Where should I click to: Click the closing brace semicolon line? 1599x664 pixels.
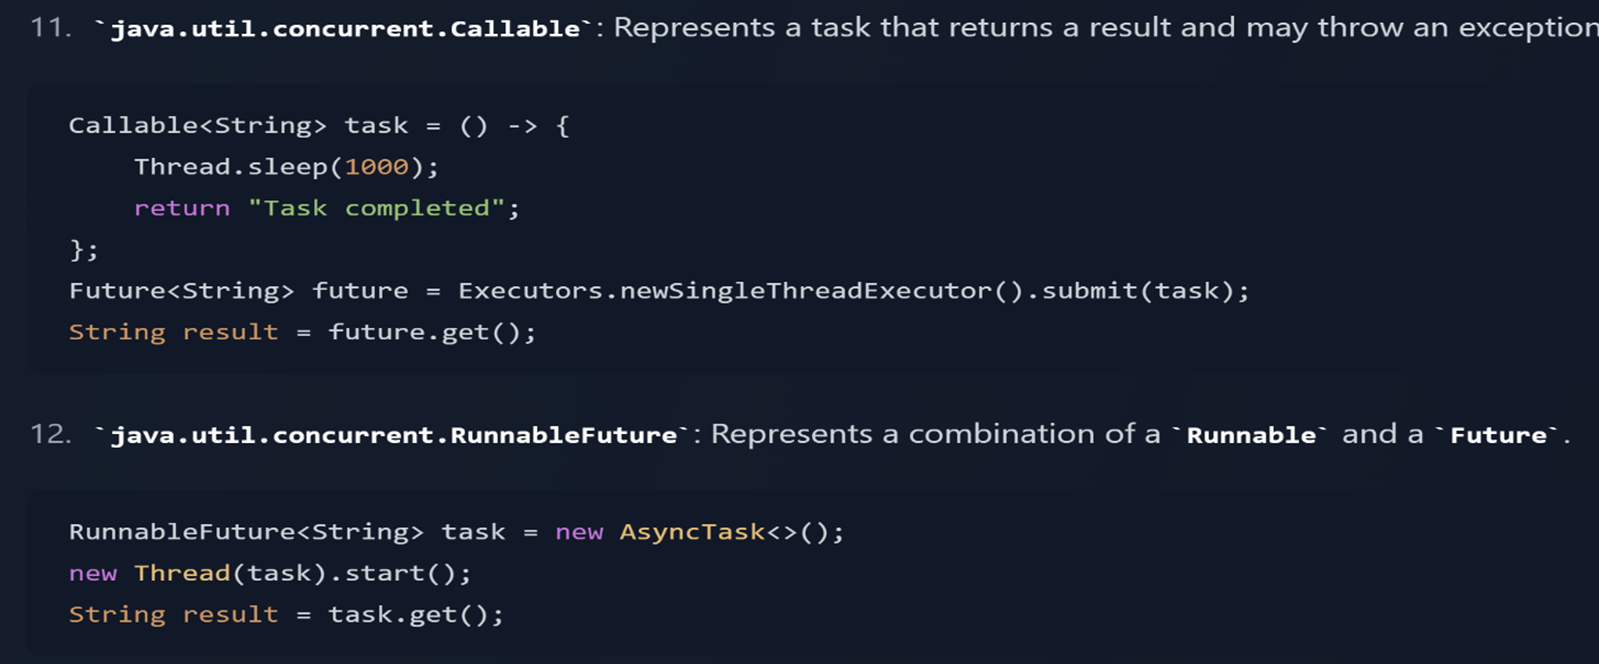[x=83, y=250]
